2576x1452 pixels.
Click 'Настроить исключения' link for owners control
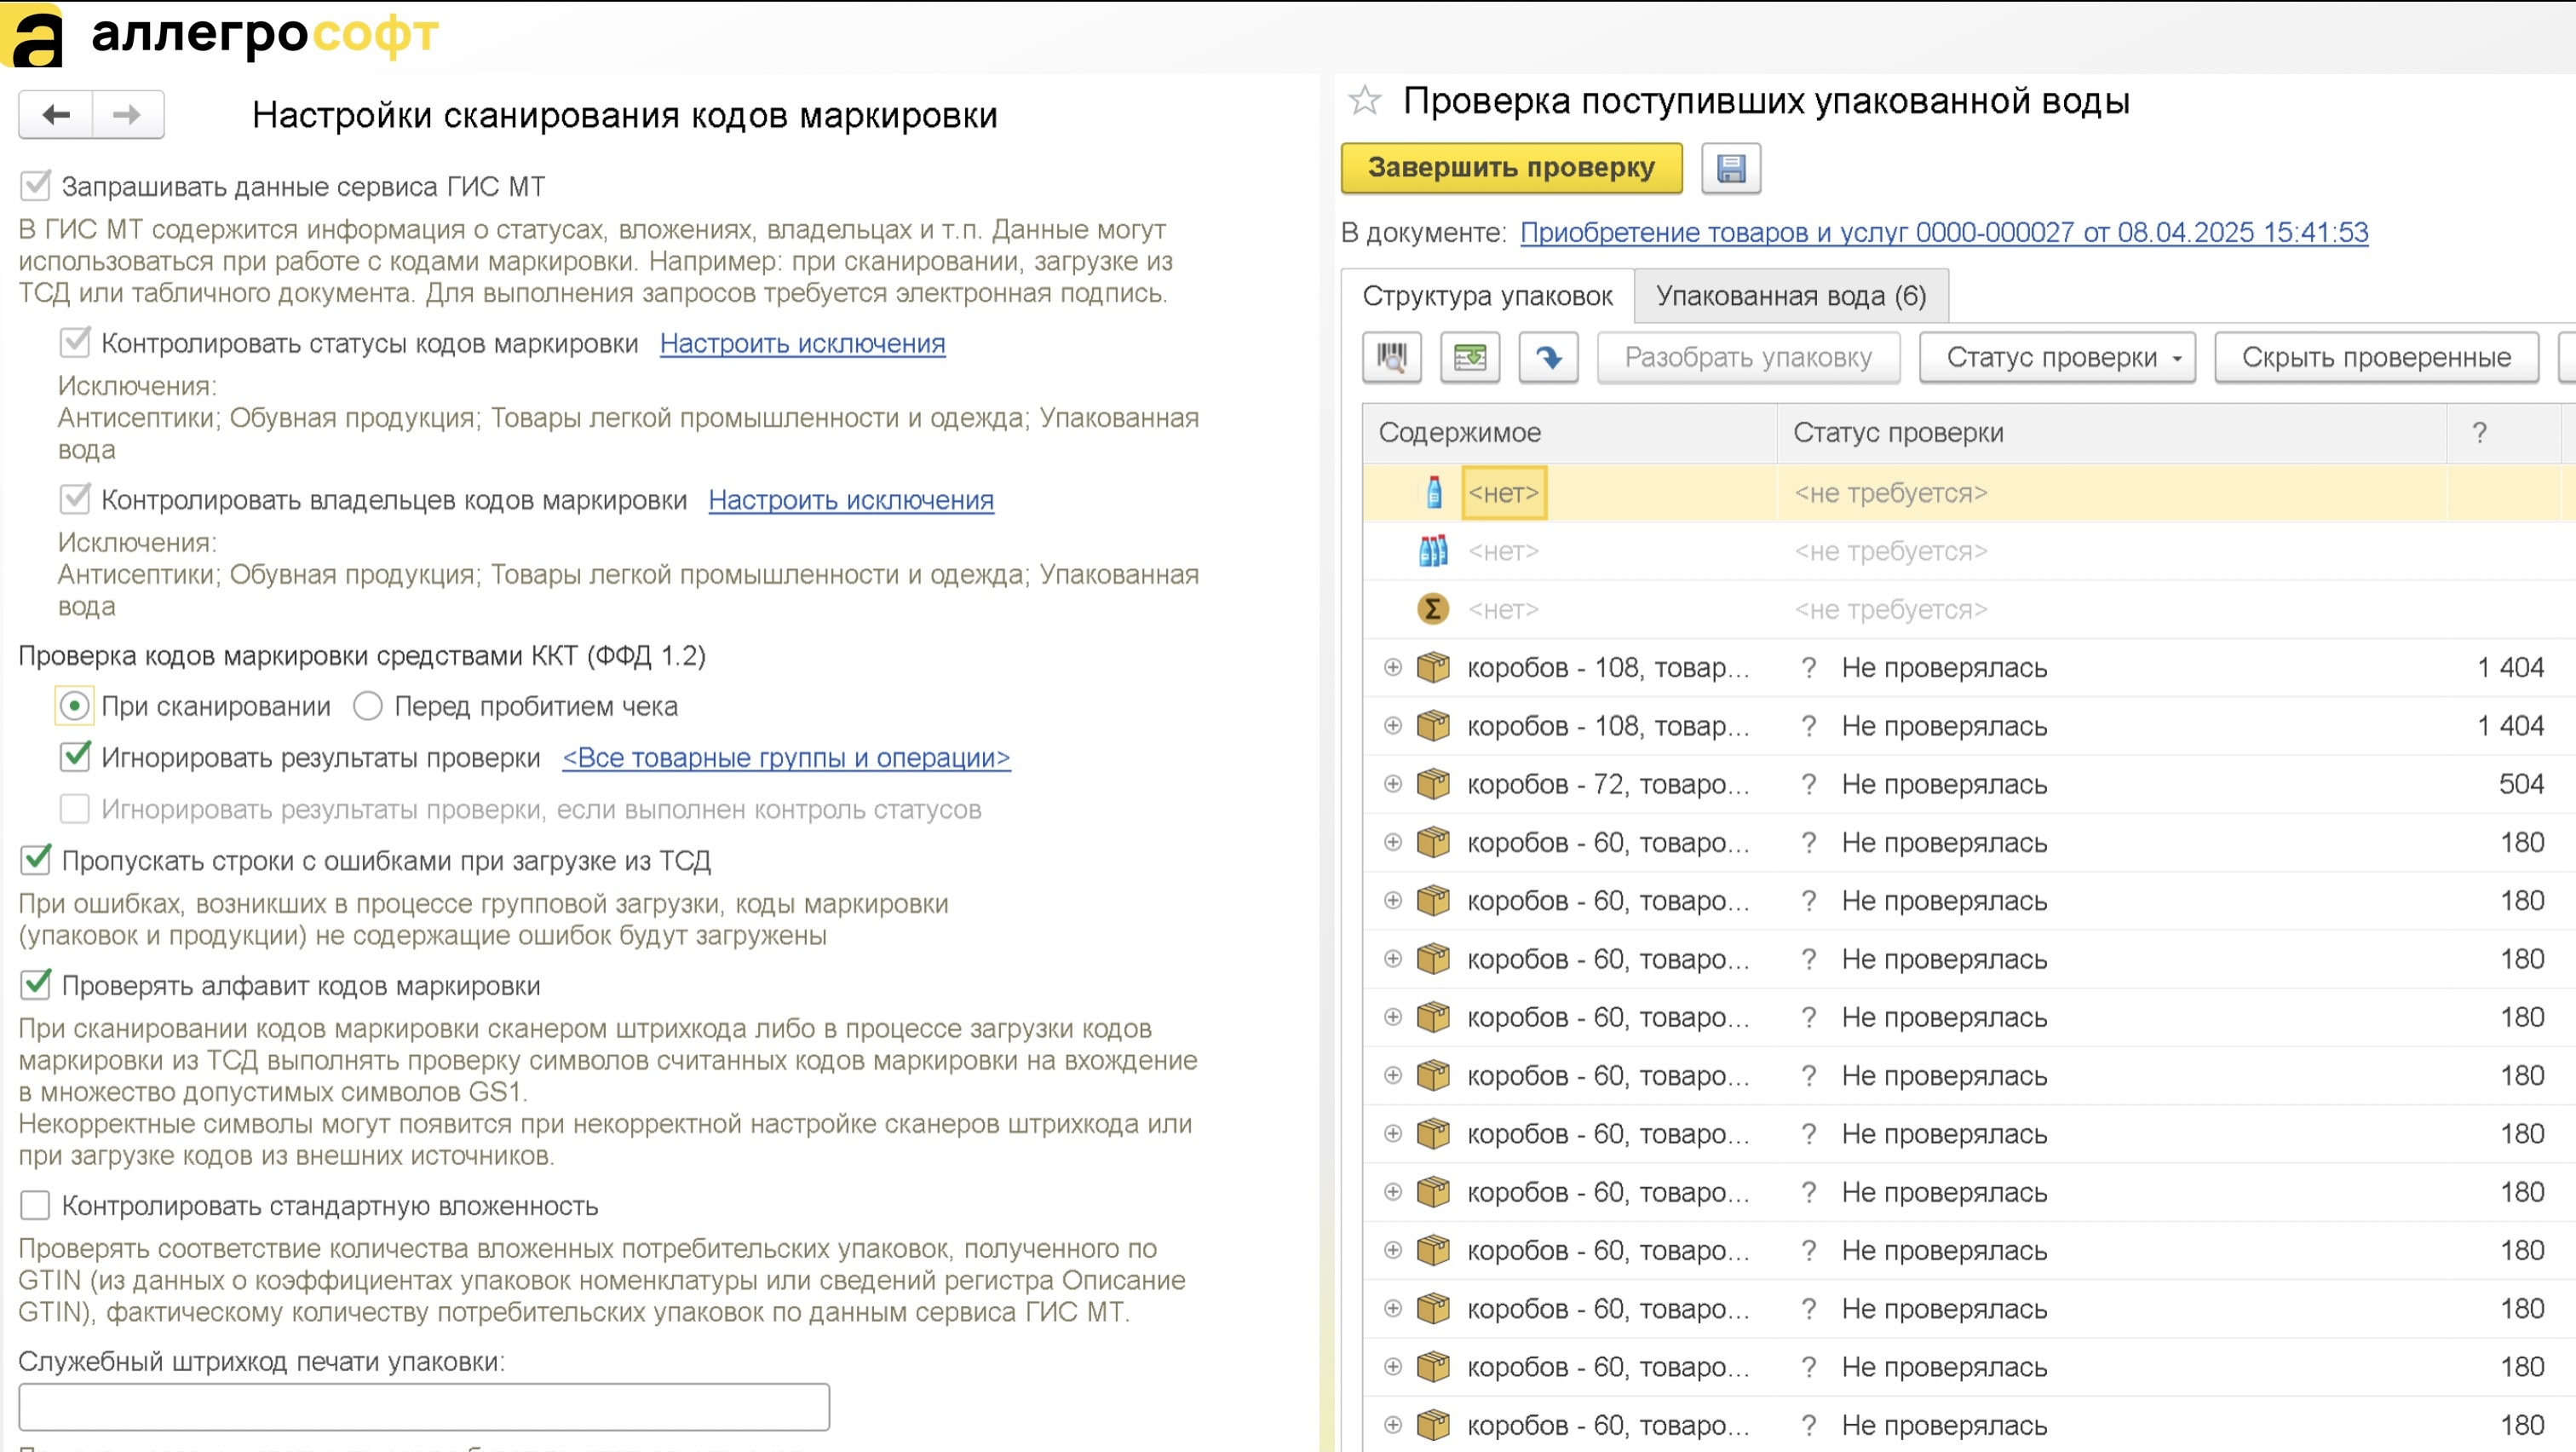[851, 499]
